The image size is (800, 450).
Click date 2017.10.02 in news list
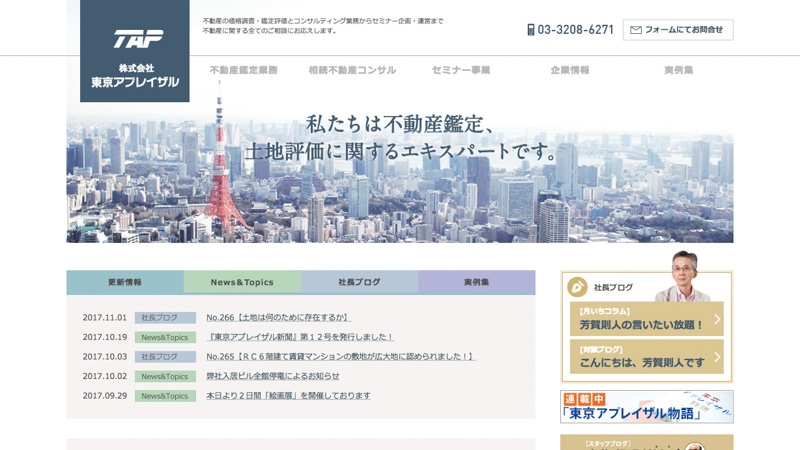click(x=105, y=376)
